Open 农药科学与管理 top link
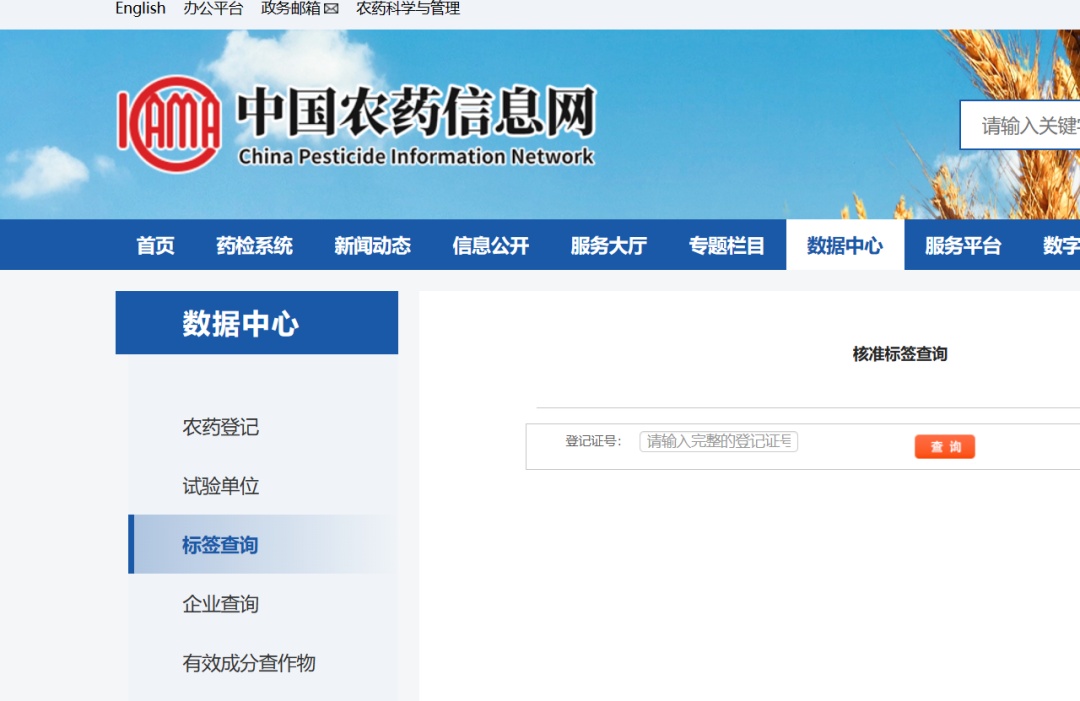Viewport: 1080px width, 701px height. pyautogui.click(x=408, y=9)
